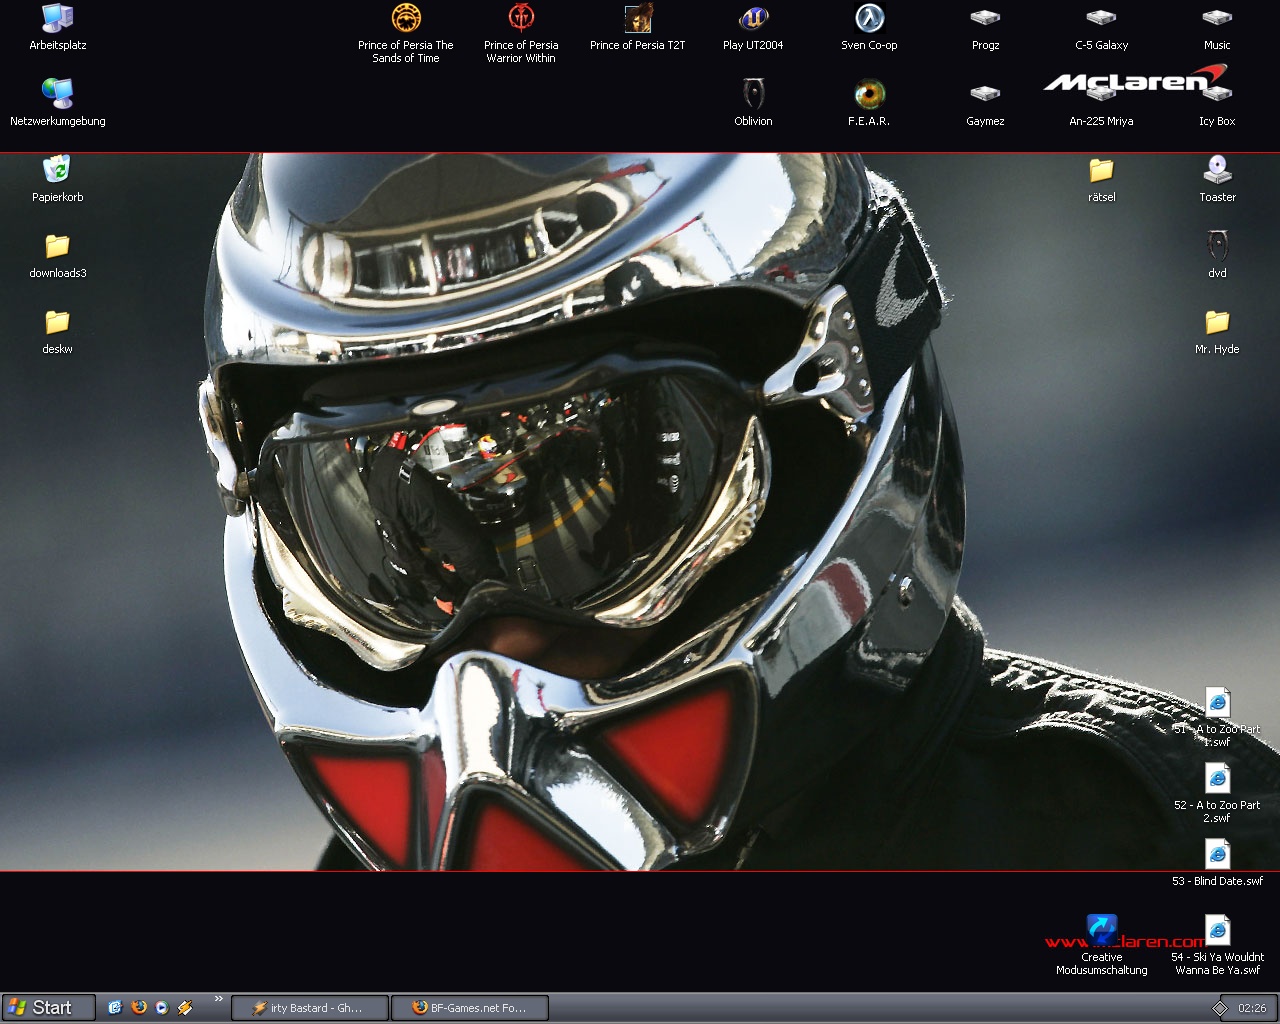Select the 53 - Blind Date.swf file
Image resolution: width=1280 pixels, height=1024 pixels.
[x=1217, y=863]
